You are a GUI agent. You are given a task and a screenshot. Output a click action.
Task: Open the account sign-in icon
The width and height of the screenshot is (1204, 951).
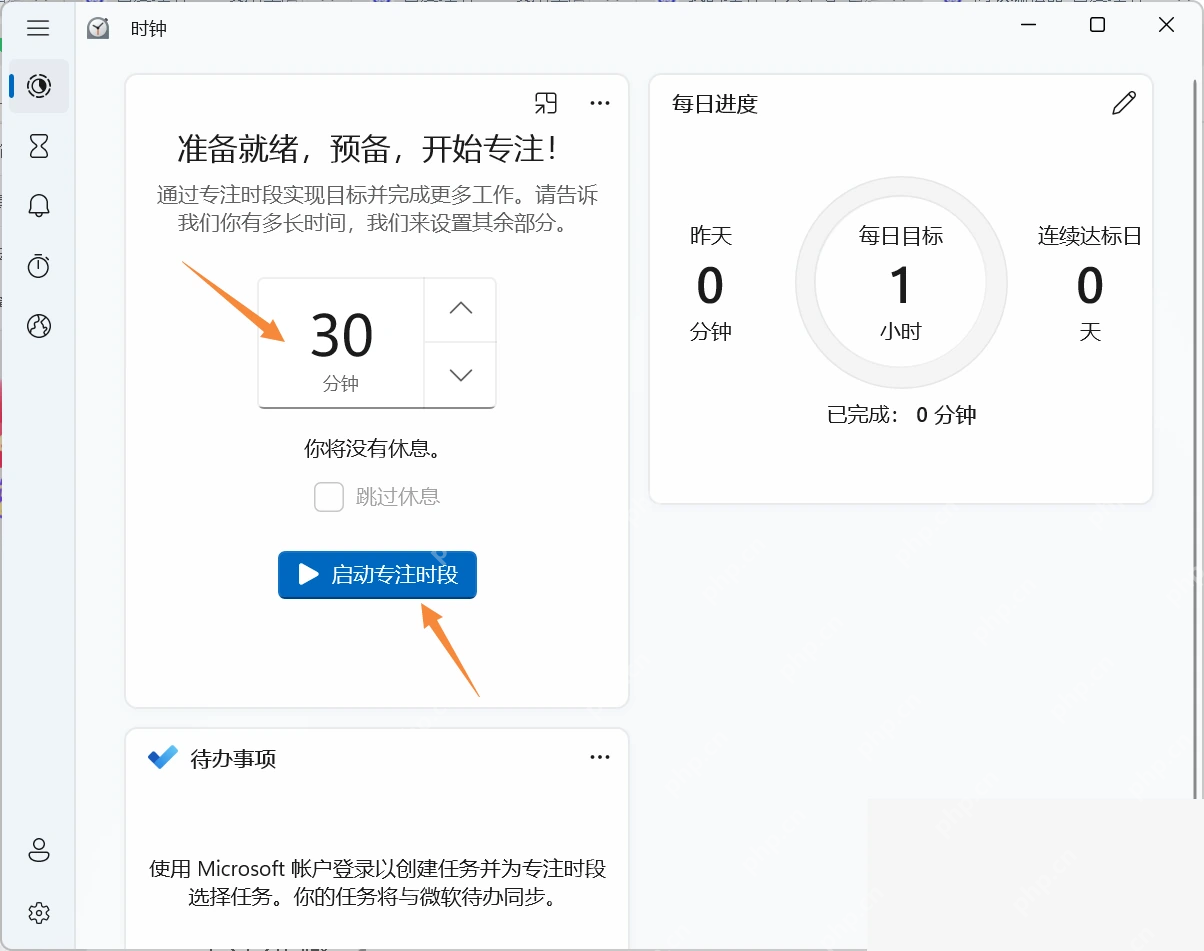point(39,851)
